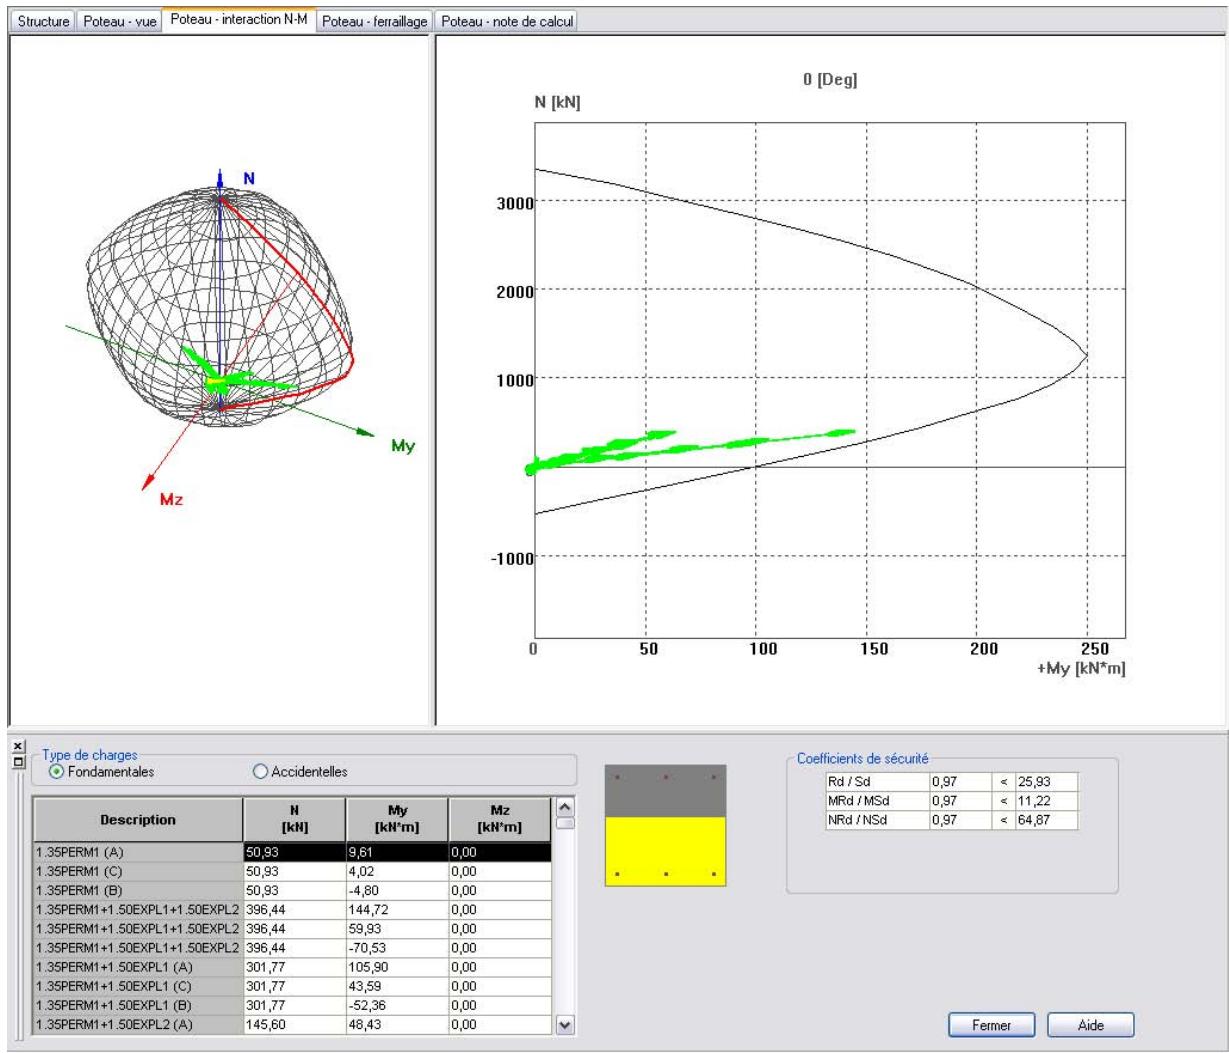Click the MRd / MSd coefficient label
Viewport: 1229px width, 1053px height.
click(x=876, y=801)
